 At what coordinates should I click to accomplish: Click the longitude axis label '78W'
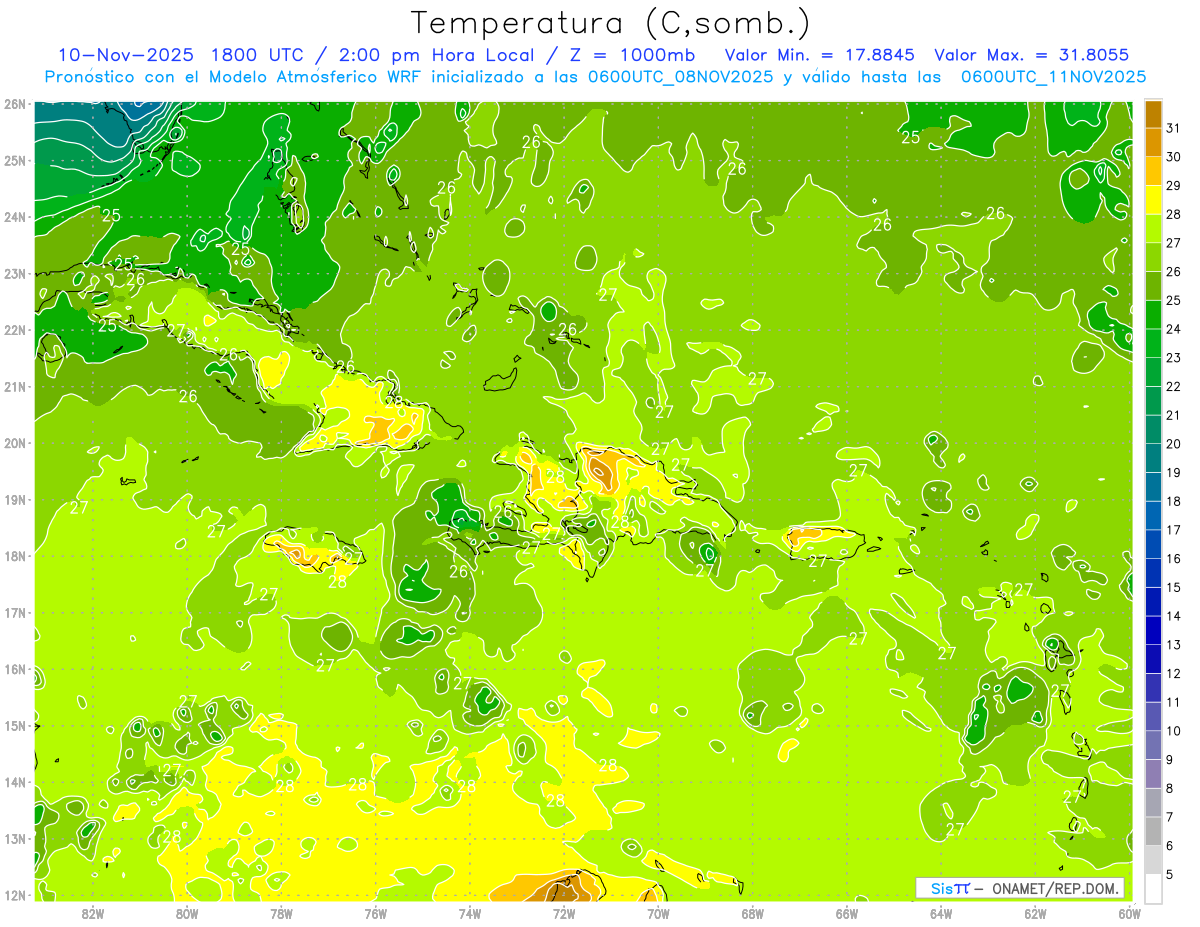click(x=281, y=913)
